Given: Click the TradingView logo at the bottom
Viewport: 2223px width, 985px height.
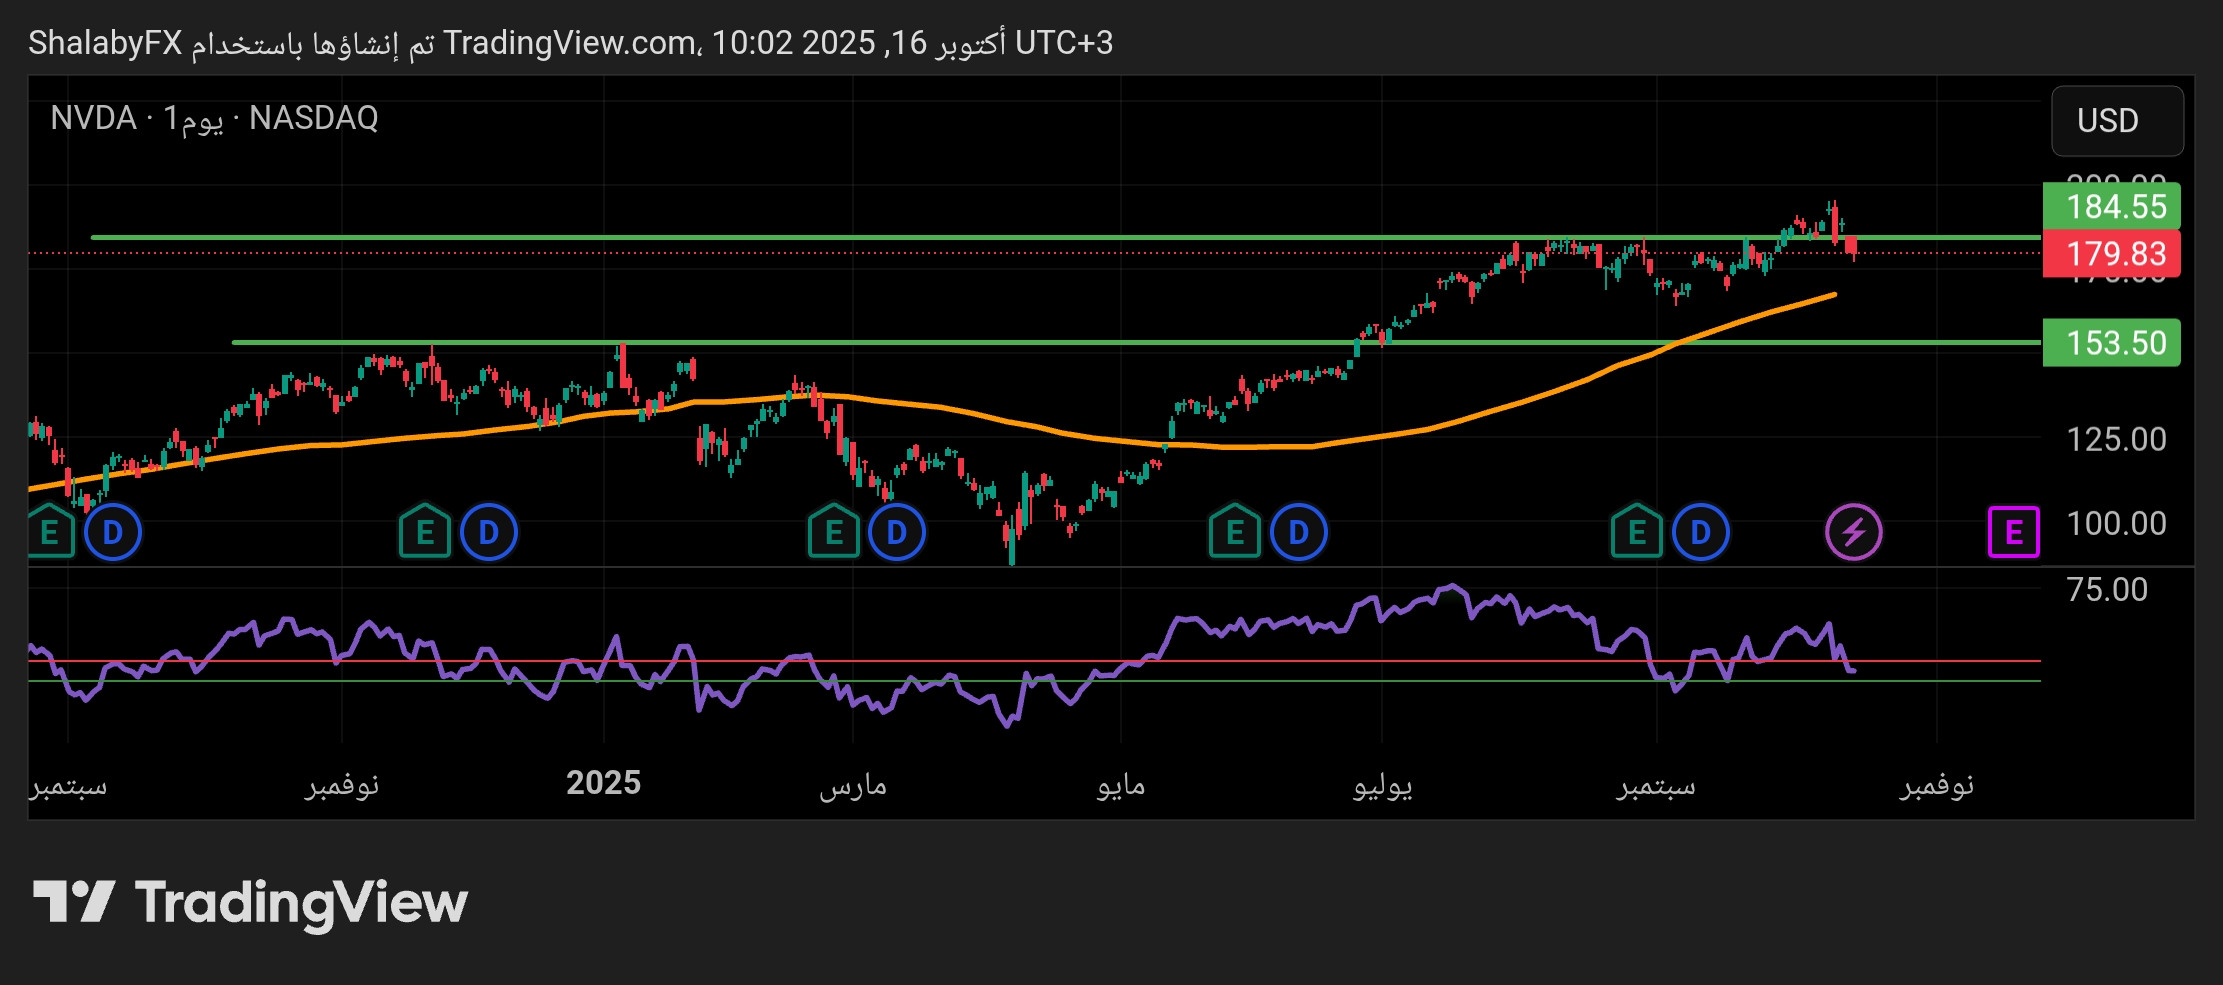Looking at the screenshot, I should point(250,902).
